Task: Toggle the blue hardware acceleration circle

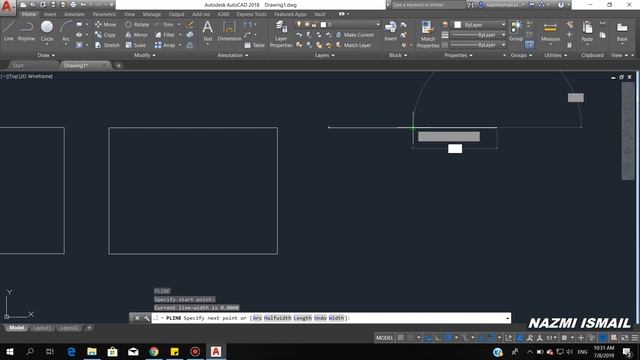Action: [603, 338]
